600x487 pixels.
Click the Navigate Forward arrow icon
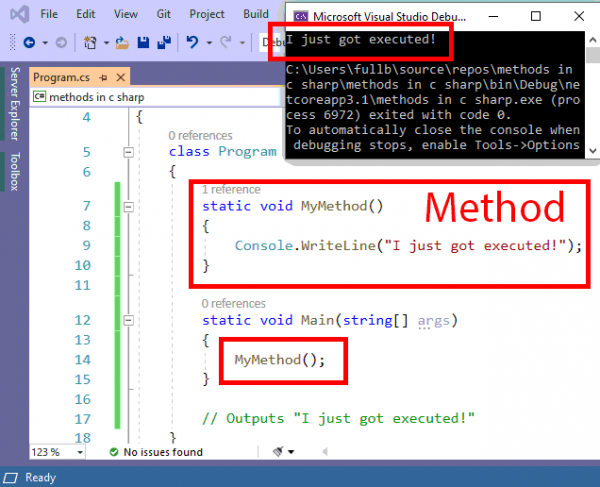59,43
